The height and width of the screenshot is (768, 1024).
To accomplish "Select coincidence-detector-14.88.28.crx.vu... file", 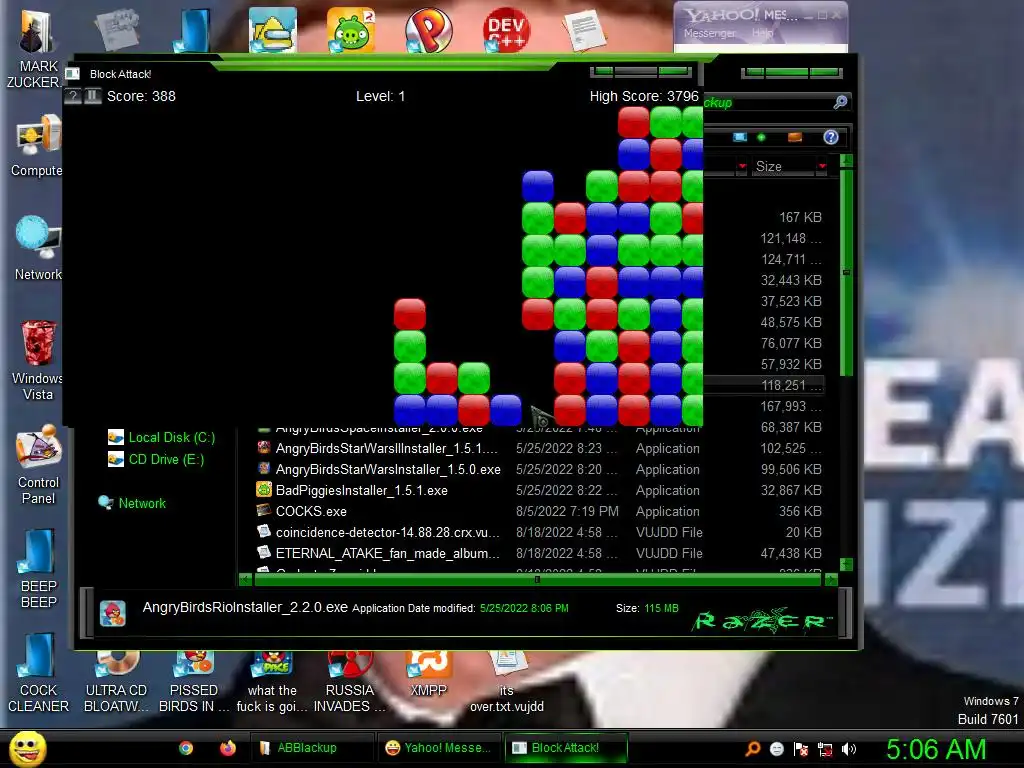I will coord(387,532).
